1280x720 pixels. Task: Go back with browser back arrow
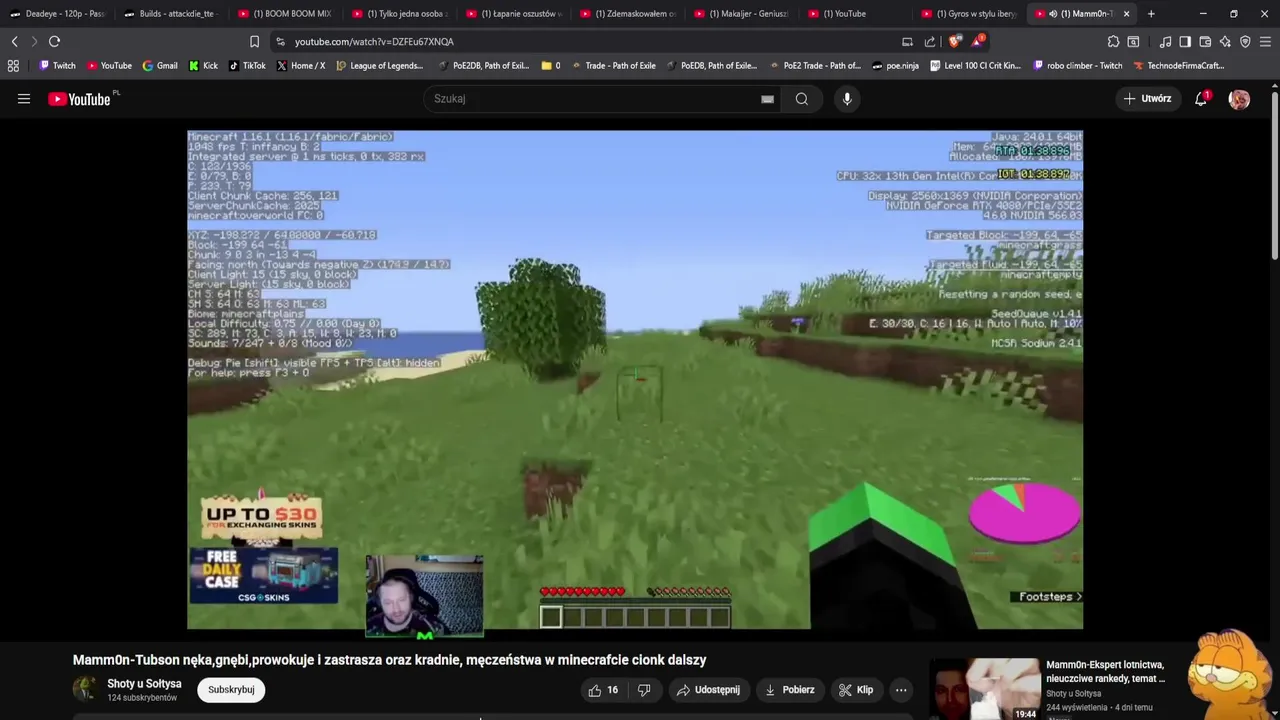pyautogui.click(x=14, y=41)
